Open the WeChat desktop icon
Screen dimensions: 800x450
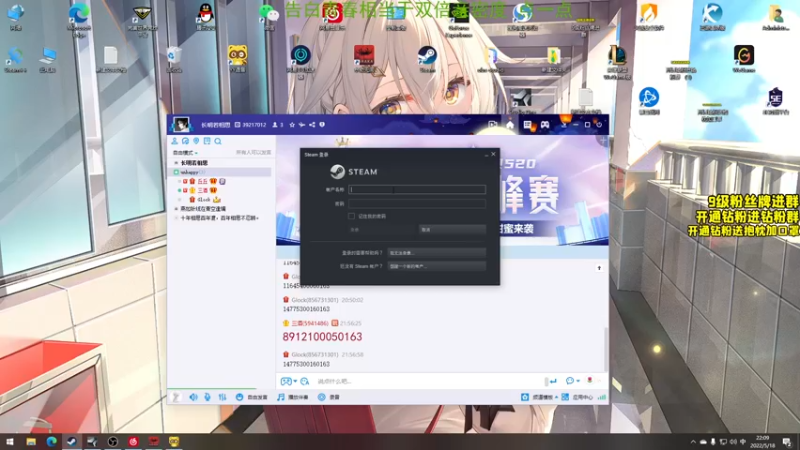pos(268,17)
